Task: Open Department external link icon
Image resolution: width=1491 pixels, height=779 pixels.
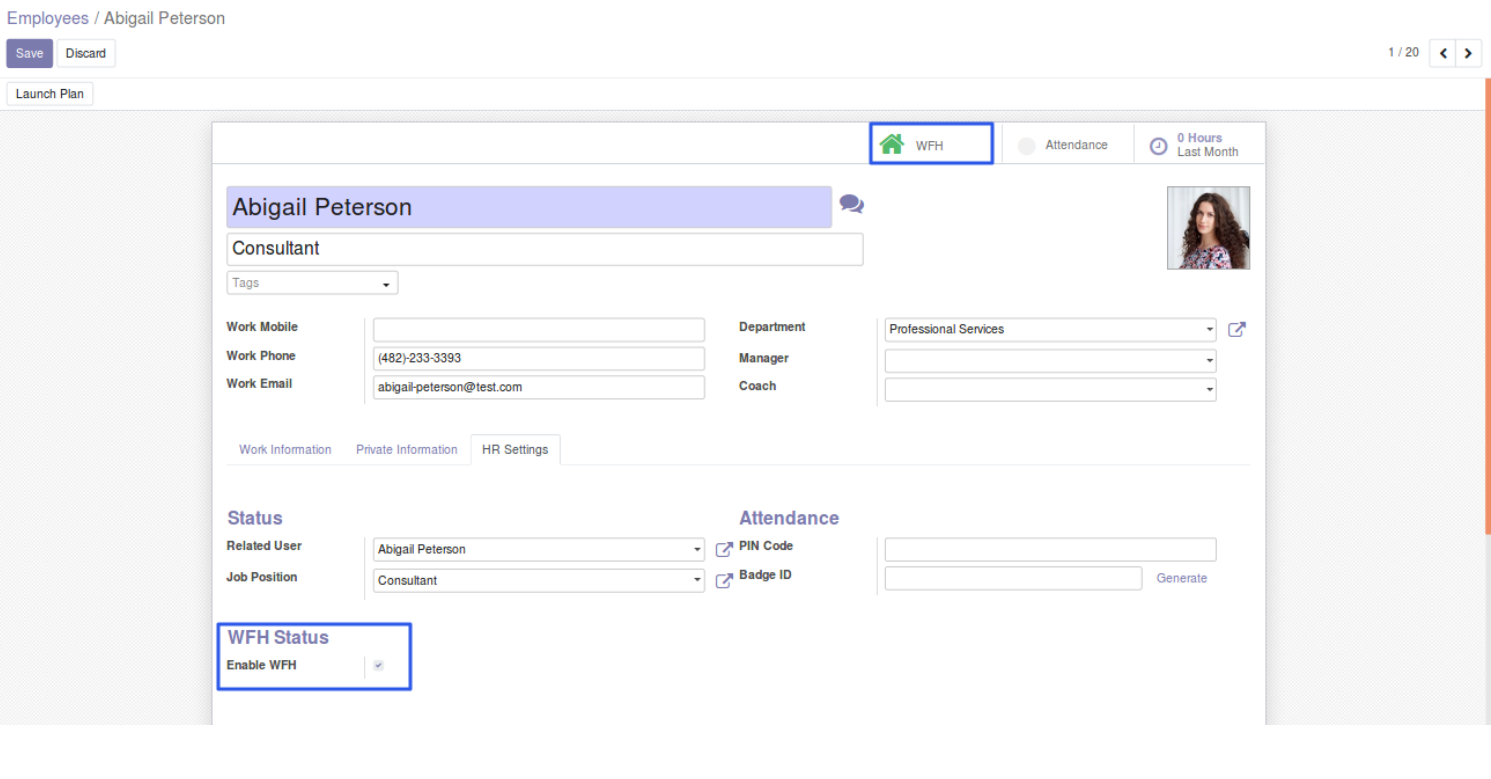Action: 1237,329
